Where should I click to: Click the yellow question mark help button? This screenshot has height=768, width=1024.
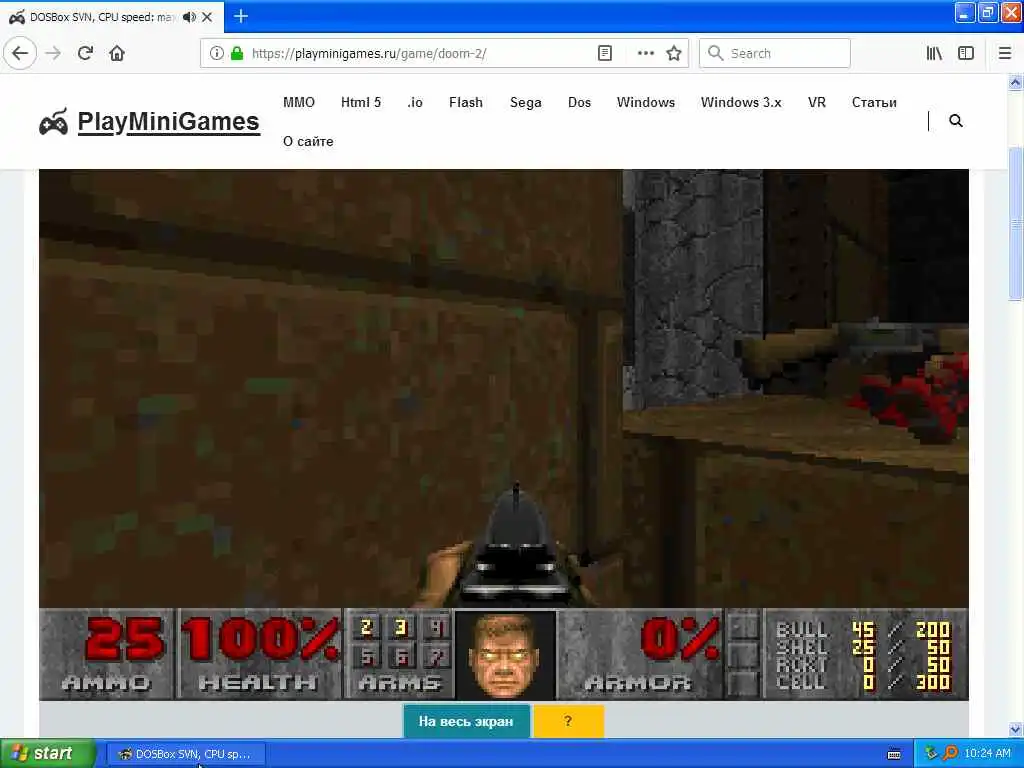pyautogui.click(x=568, y=721)
